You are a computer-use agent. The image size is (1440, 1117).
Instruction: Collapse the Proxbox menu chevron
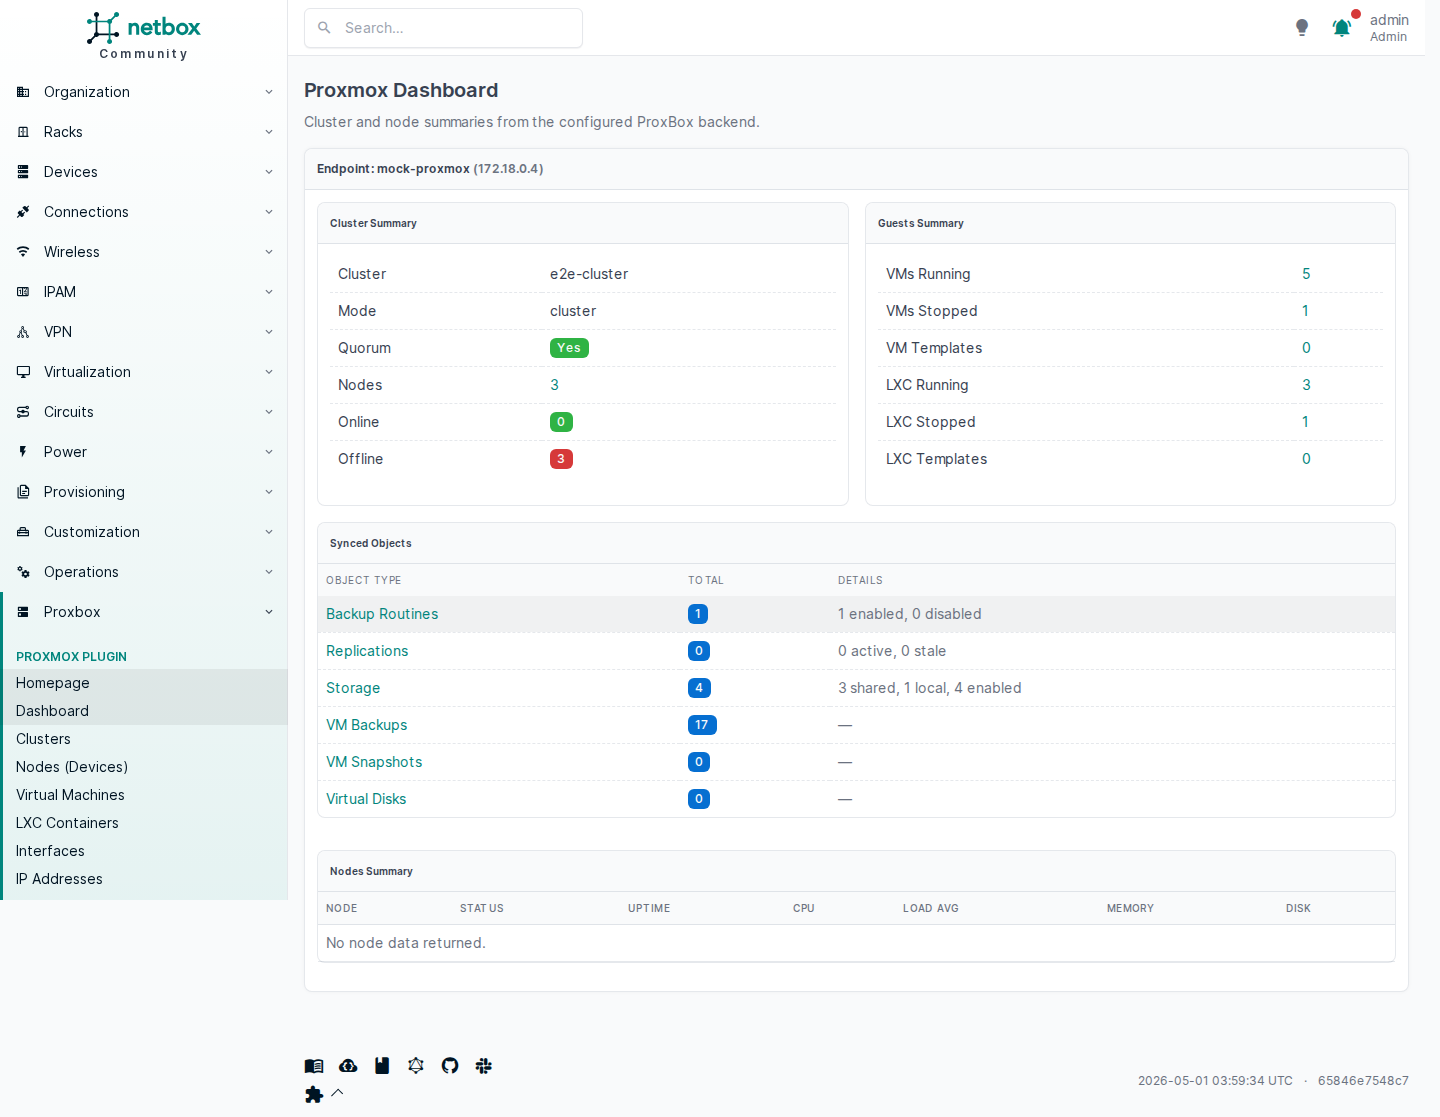(x=269, y=612)
